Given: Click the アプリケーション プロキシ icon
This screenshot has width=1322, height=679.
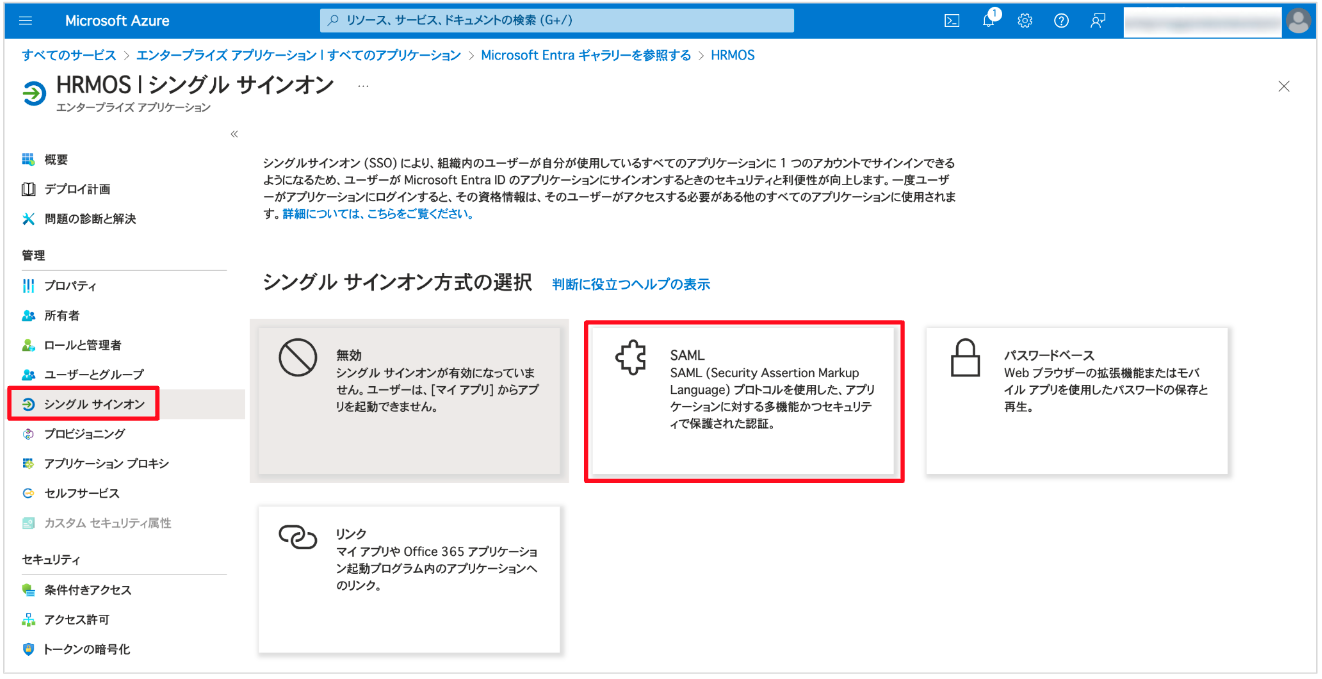Looking at the screenshot, I should [x=28, y=463].
